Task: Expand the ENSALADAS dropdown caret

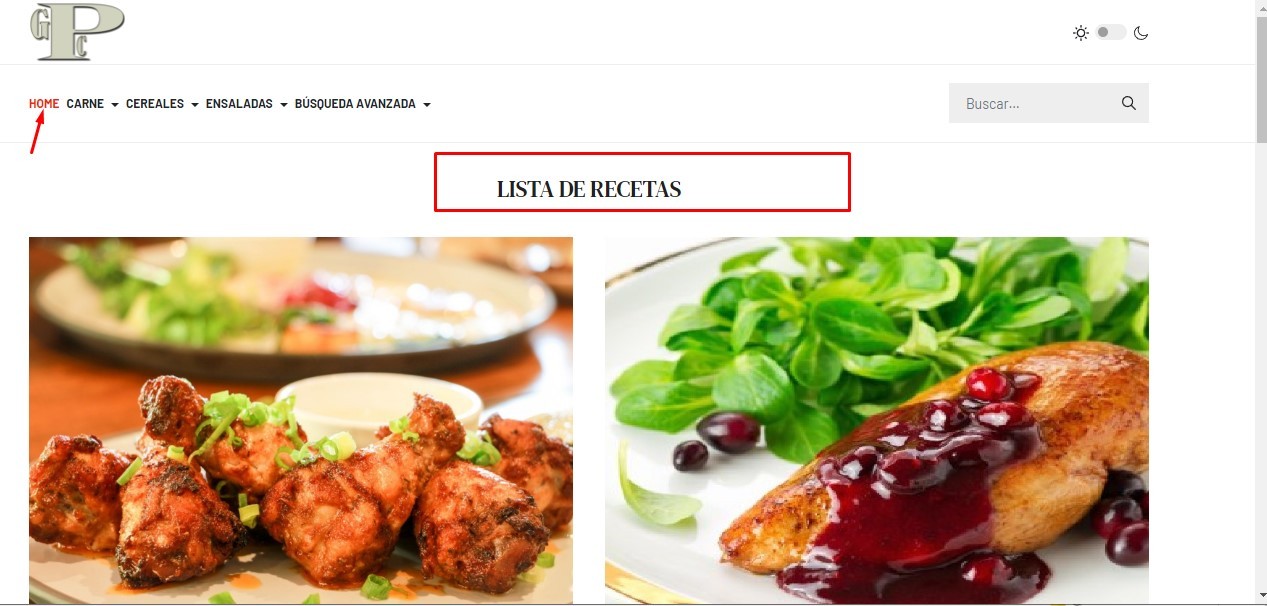Action: coord(284,105)
